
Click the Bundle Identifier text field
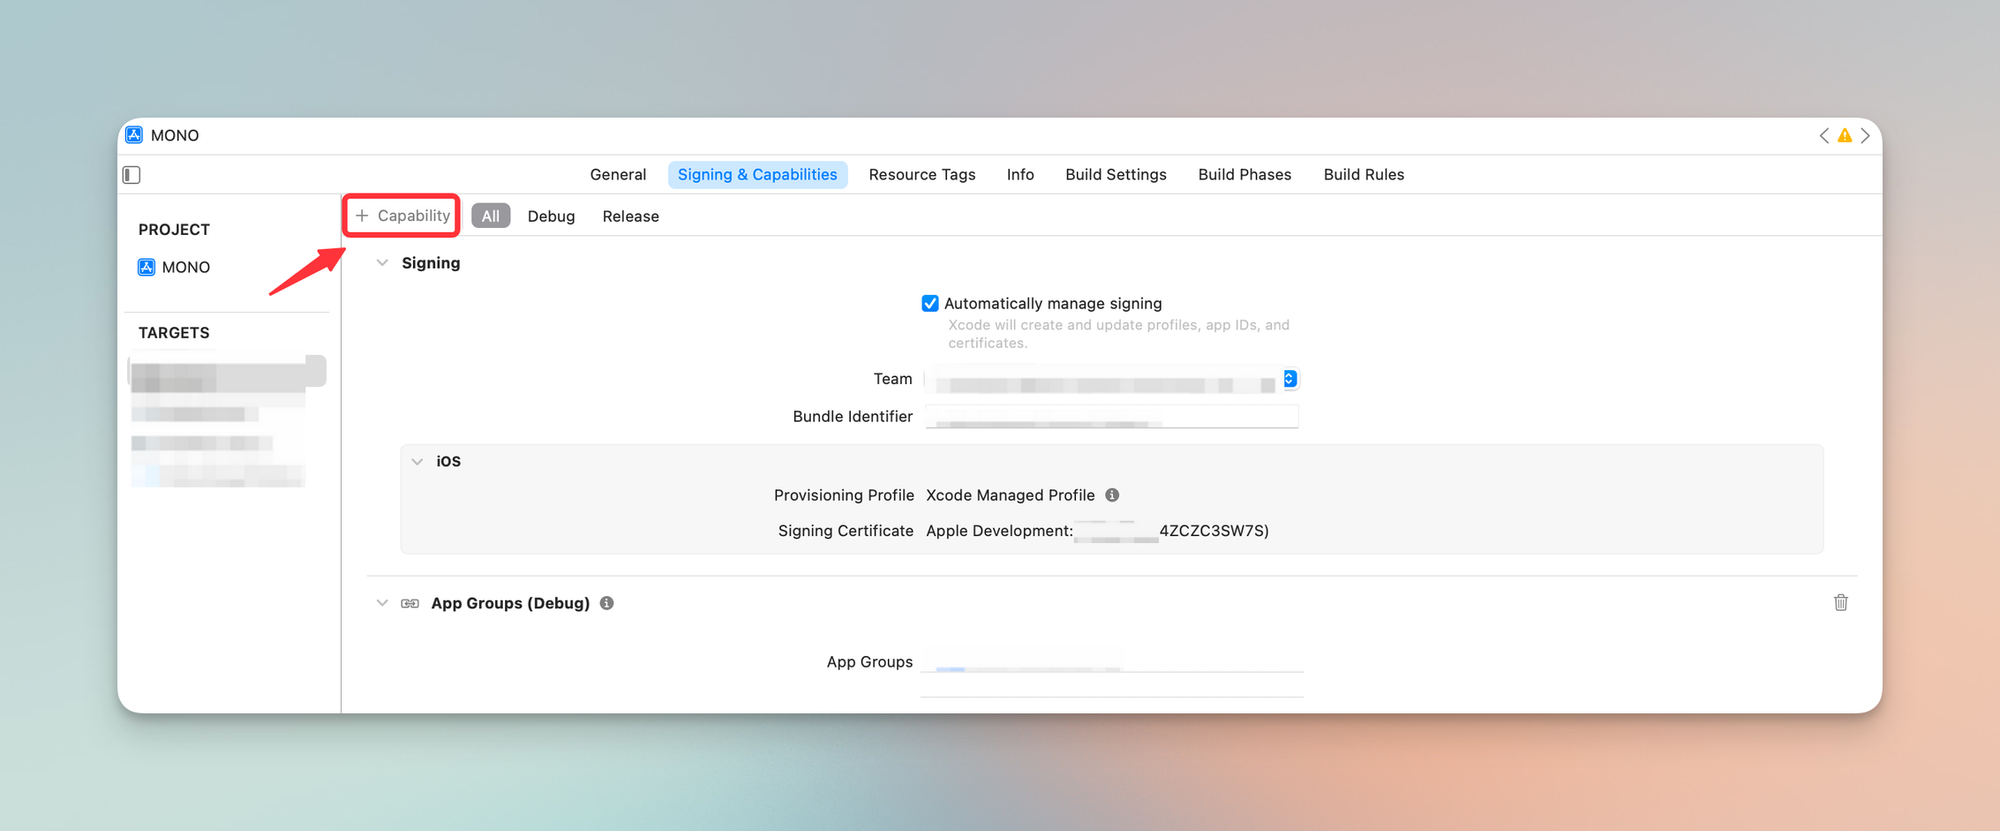pos(1111,416)
